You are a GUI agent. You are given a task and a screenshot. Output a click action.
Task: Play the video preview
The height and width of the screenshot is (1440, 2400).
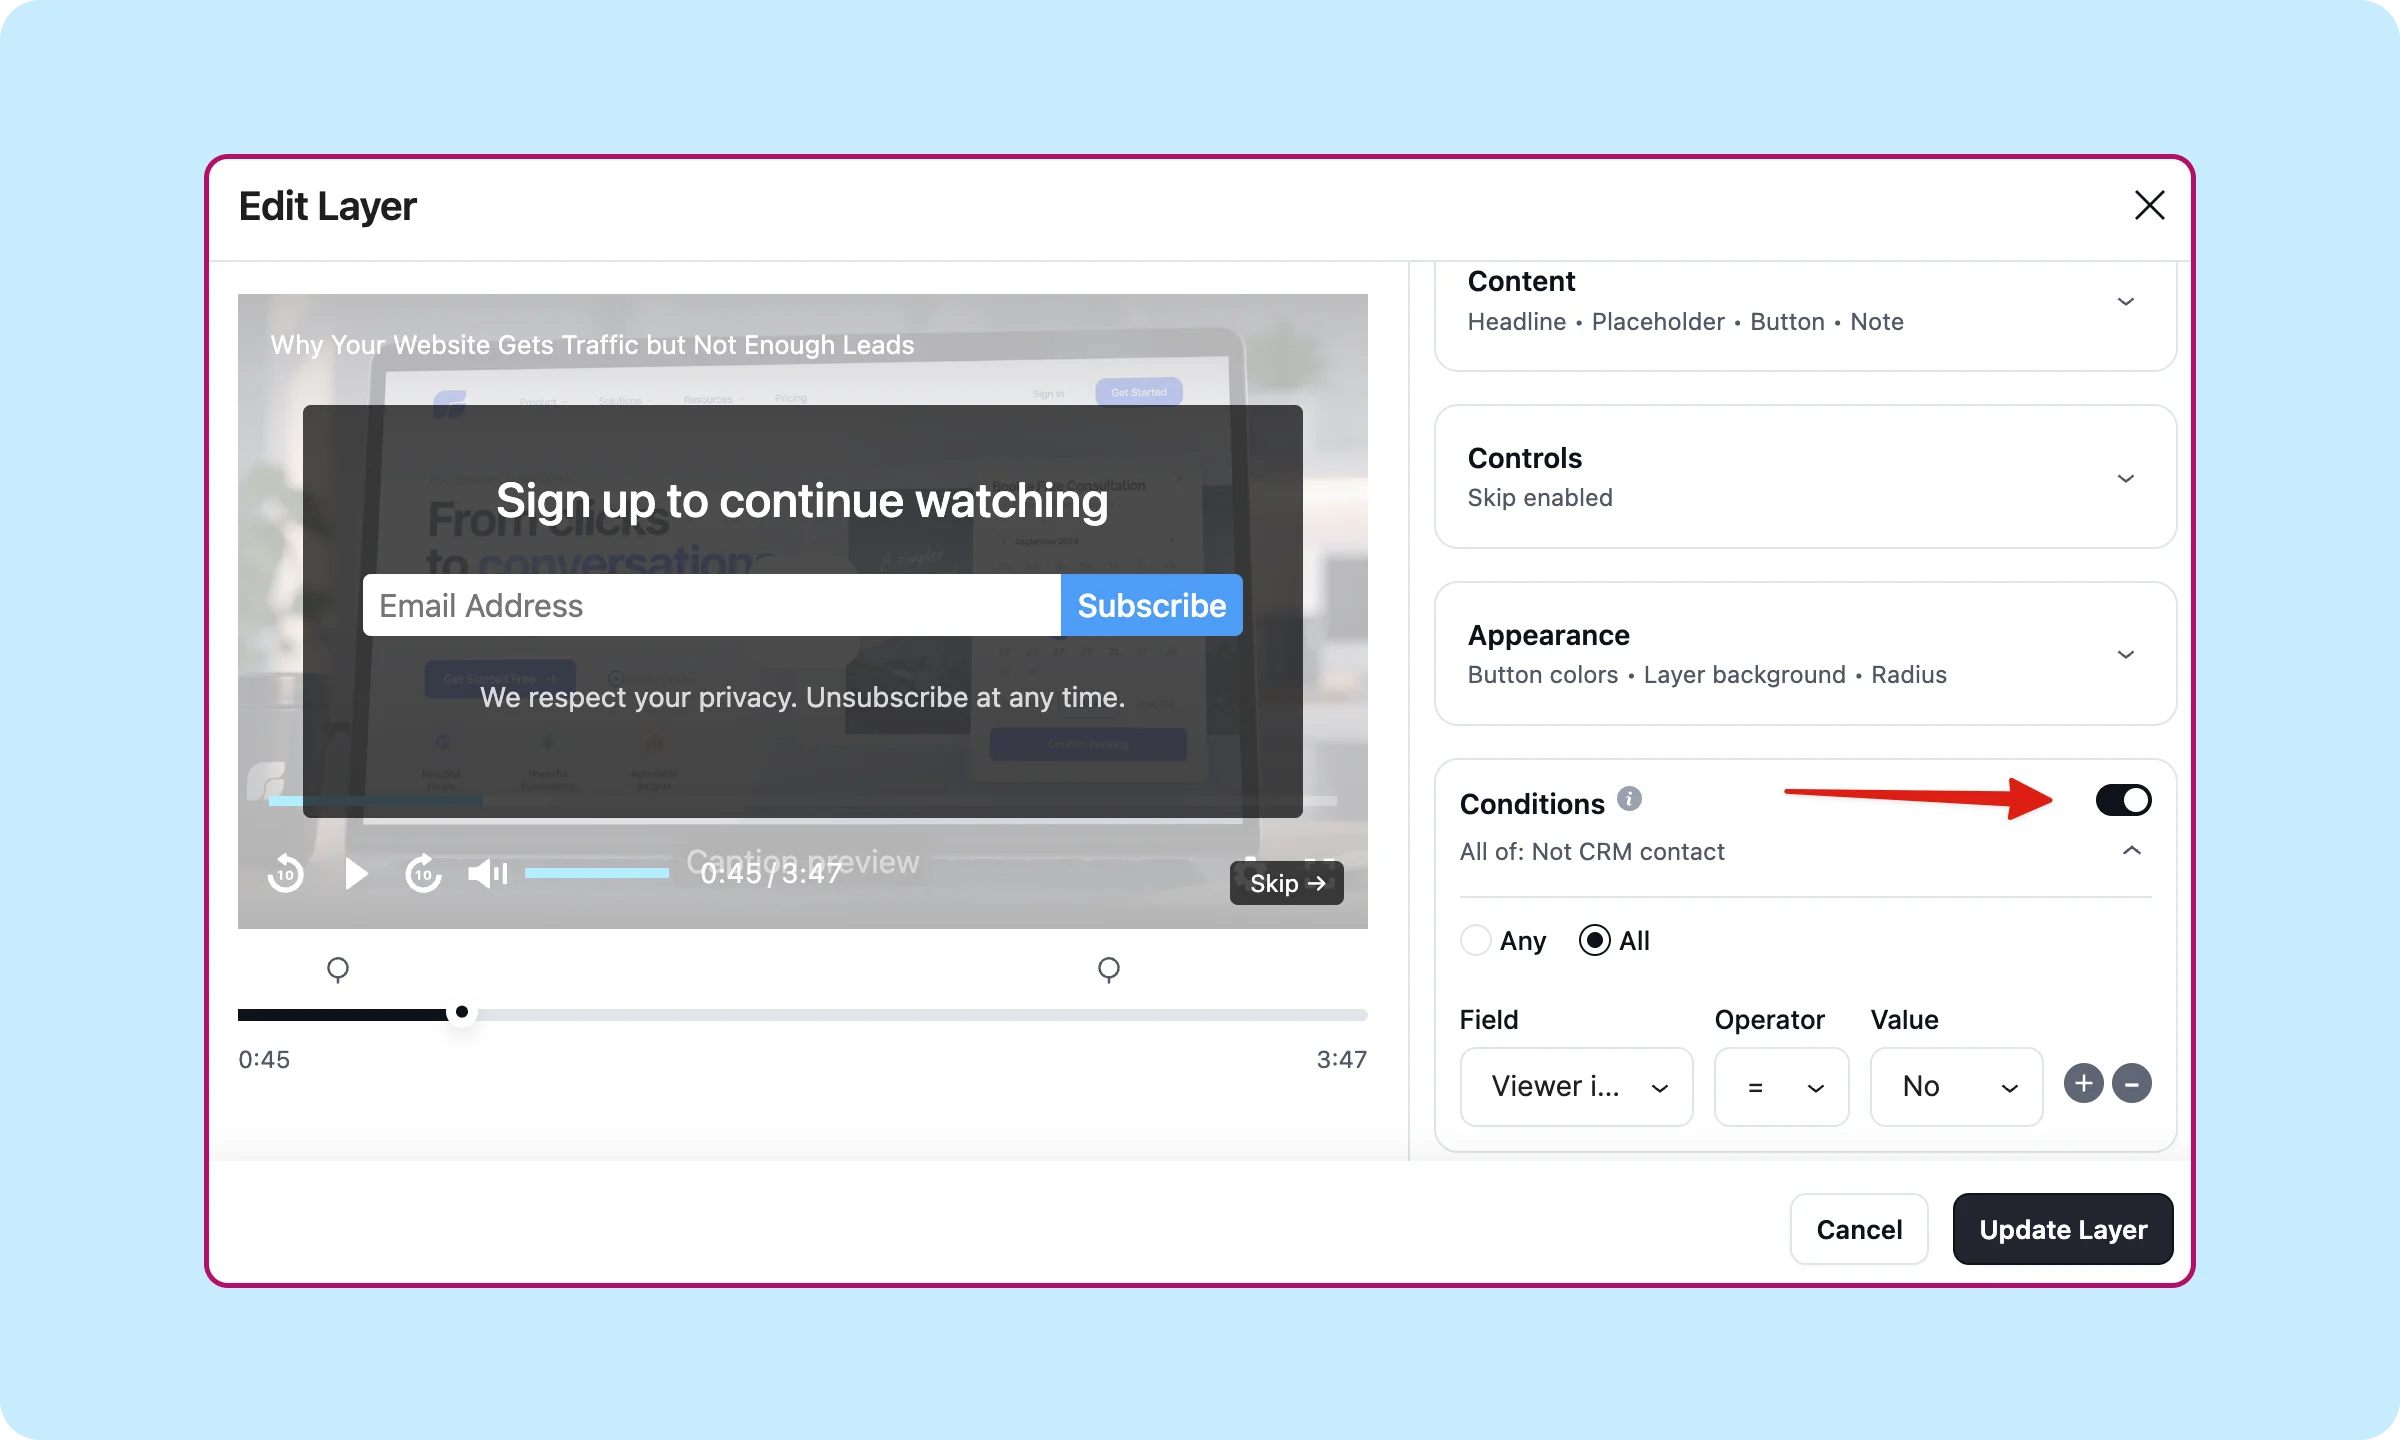pyautogui.click(x=355, y=874)
